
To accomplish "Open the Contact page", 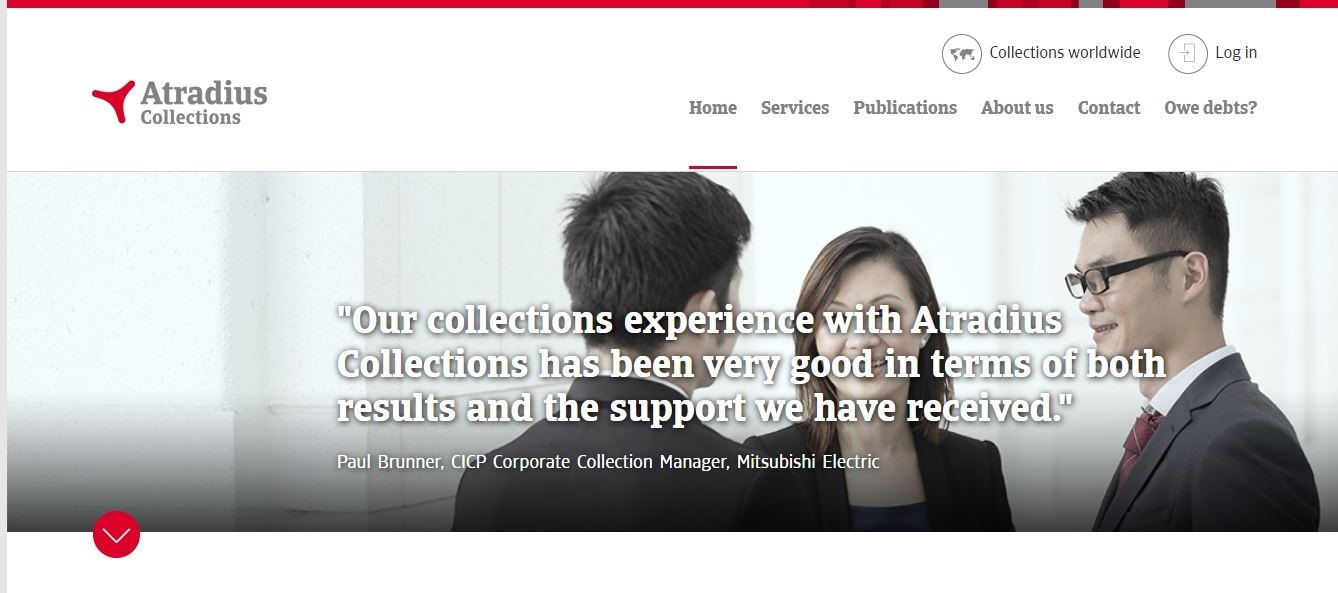I will pos(1109,108).
